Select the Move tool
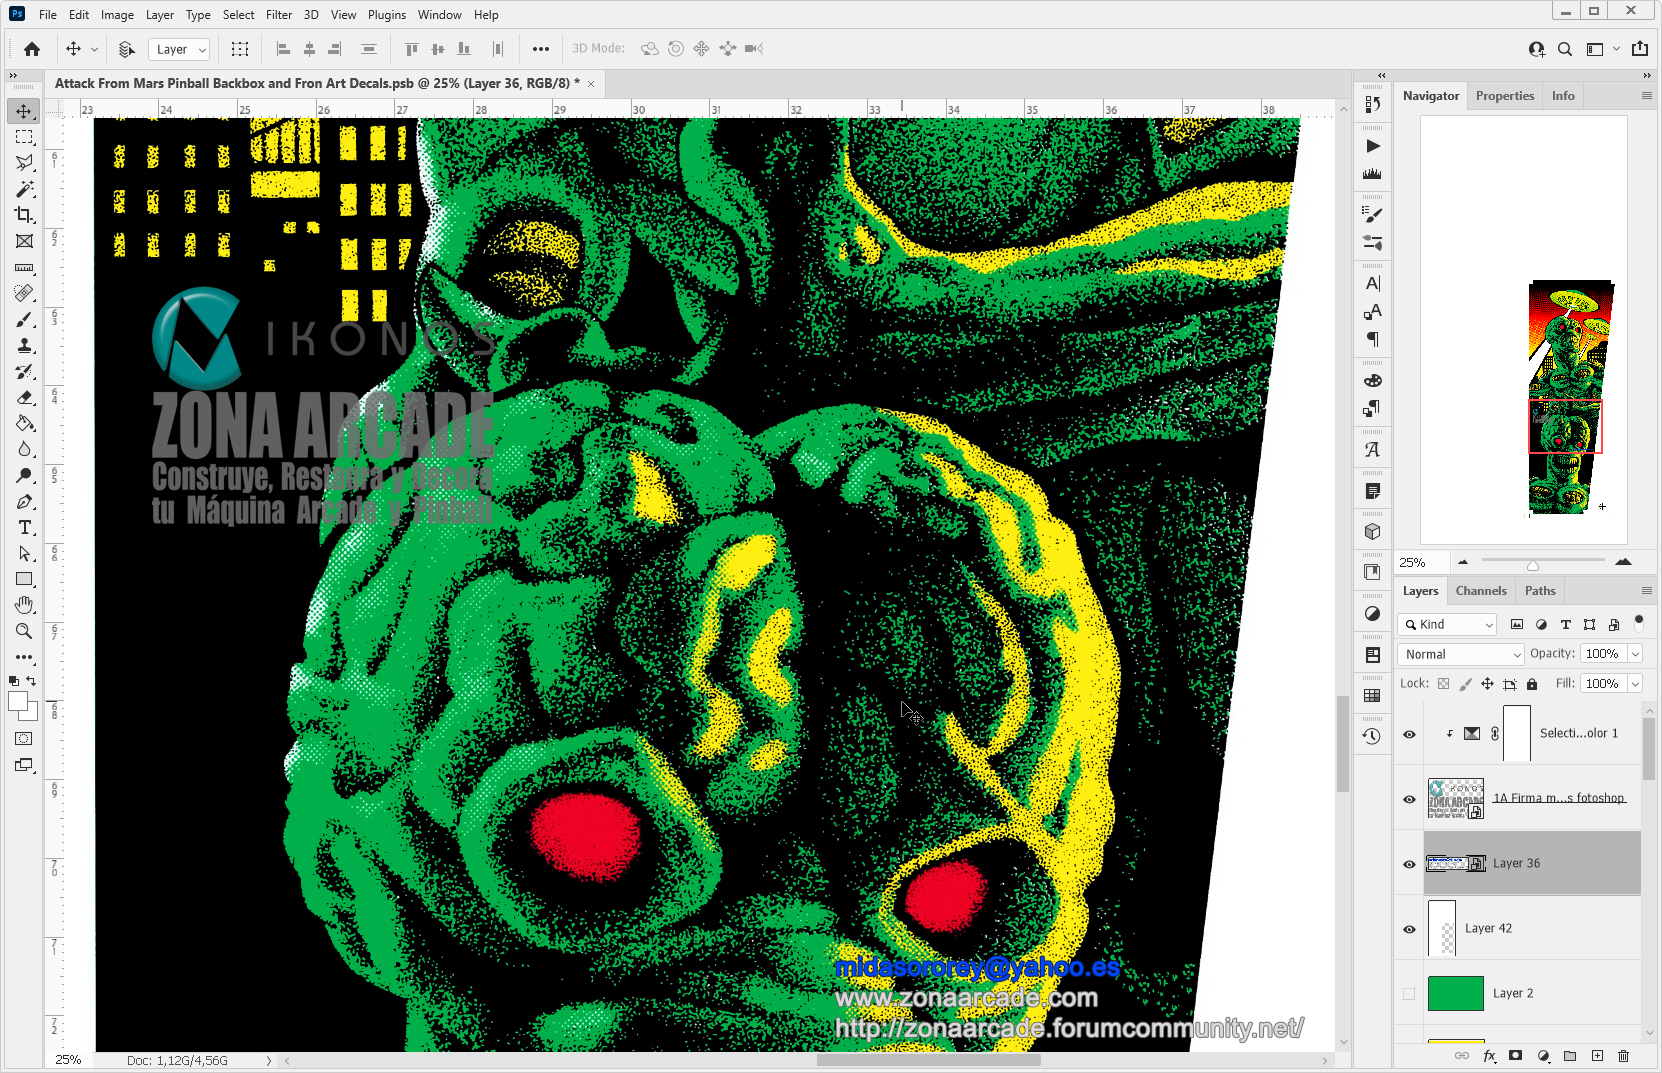The height and width of the screenshot is (1073, 1662). 24,111
